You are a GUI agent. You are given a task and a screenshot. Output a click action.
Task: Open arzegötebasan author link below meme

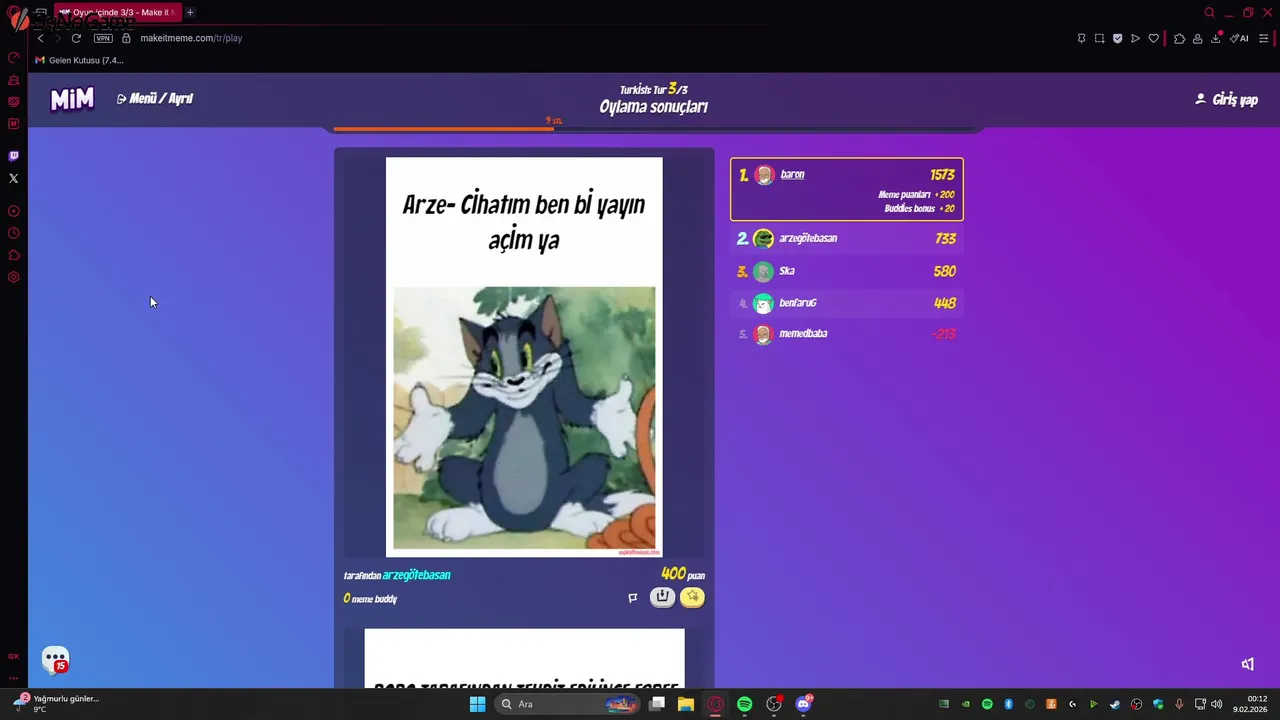pyautogui.click(x=417, y=575)
